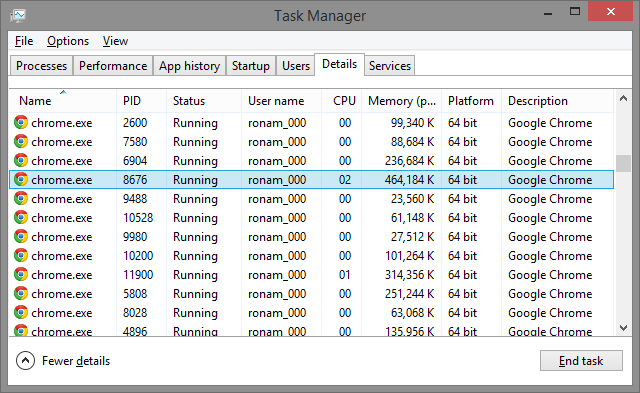Click Chrome icon of PID 11900 process
This screenshot has height=393, width=640.
click(x=21, y=274)
